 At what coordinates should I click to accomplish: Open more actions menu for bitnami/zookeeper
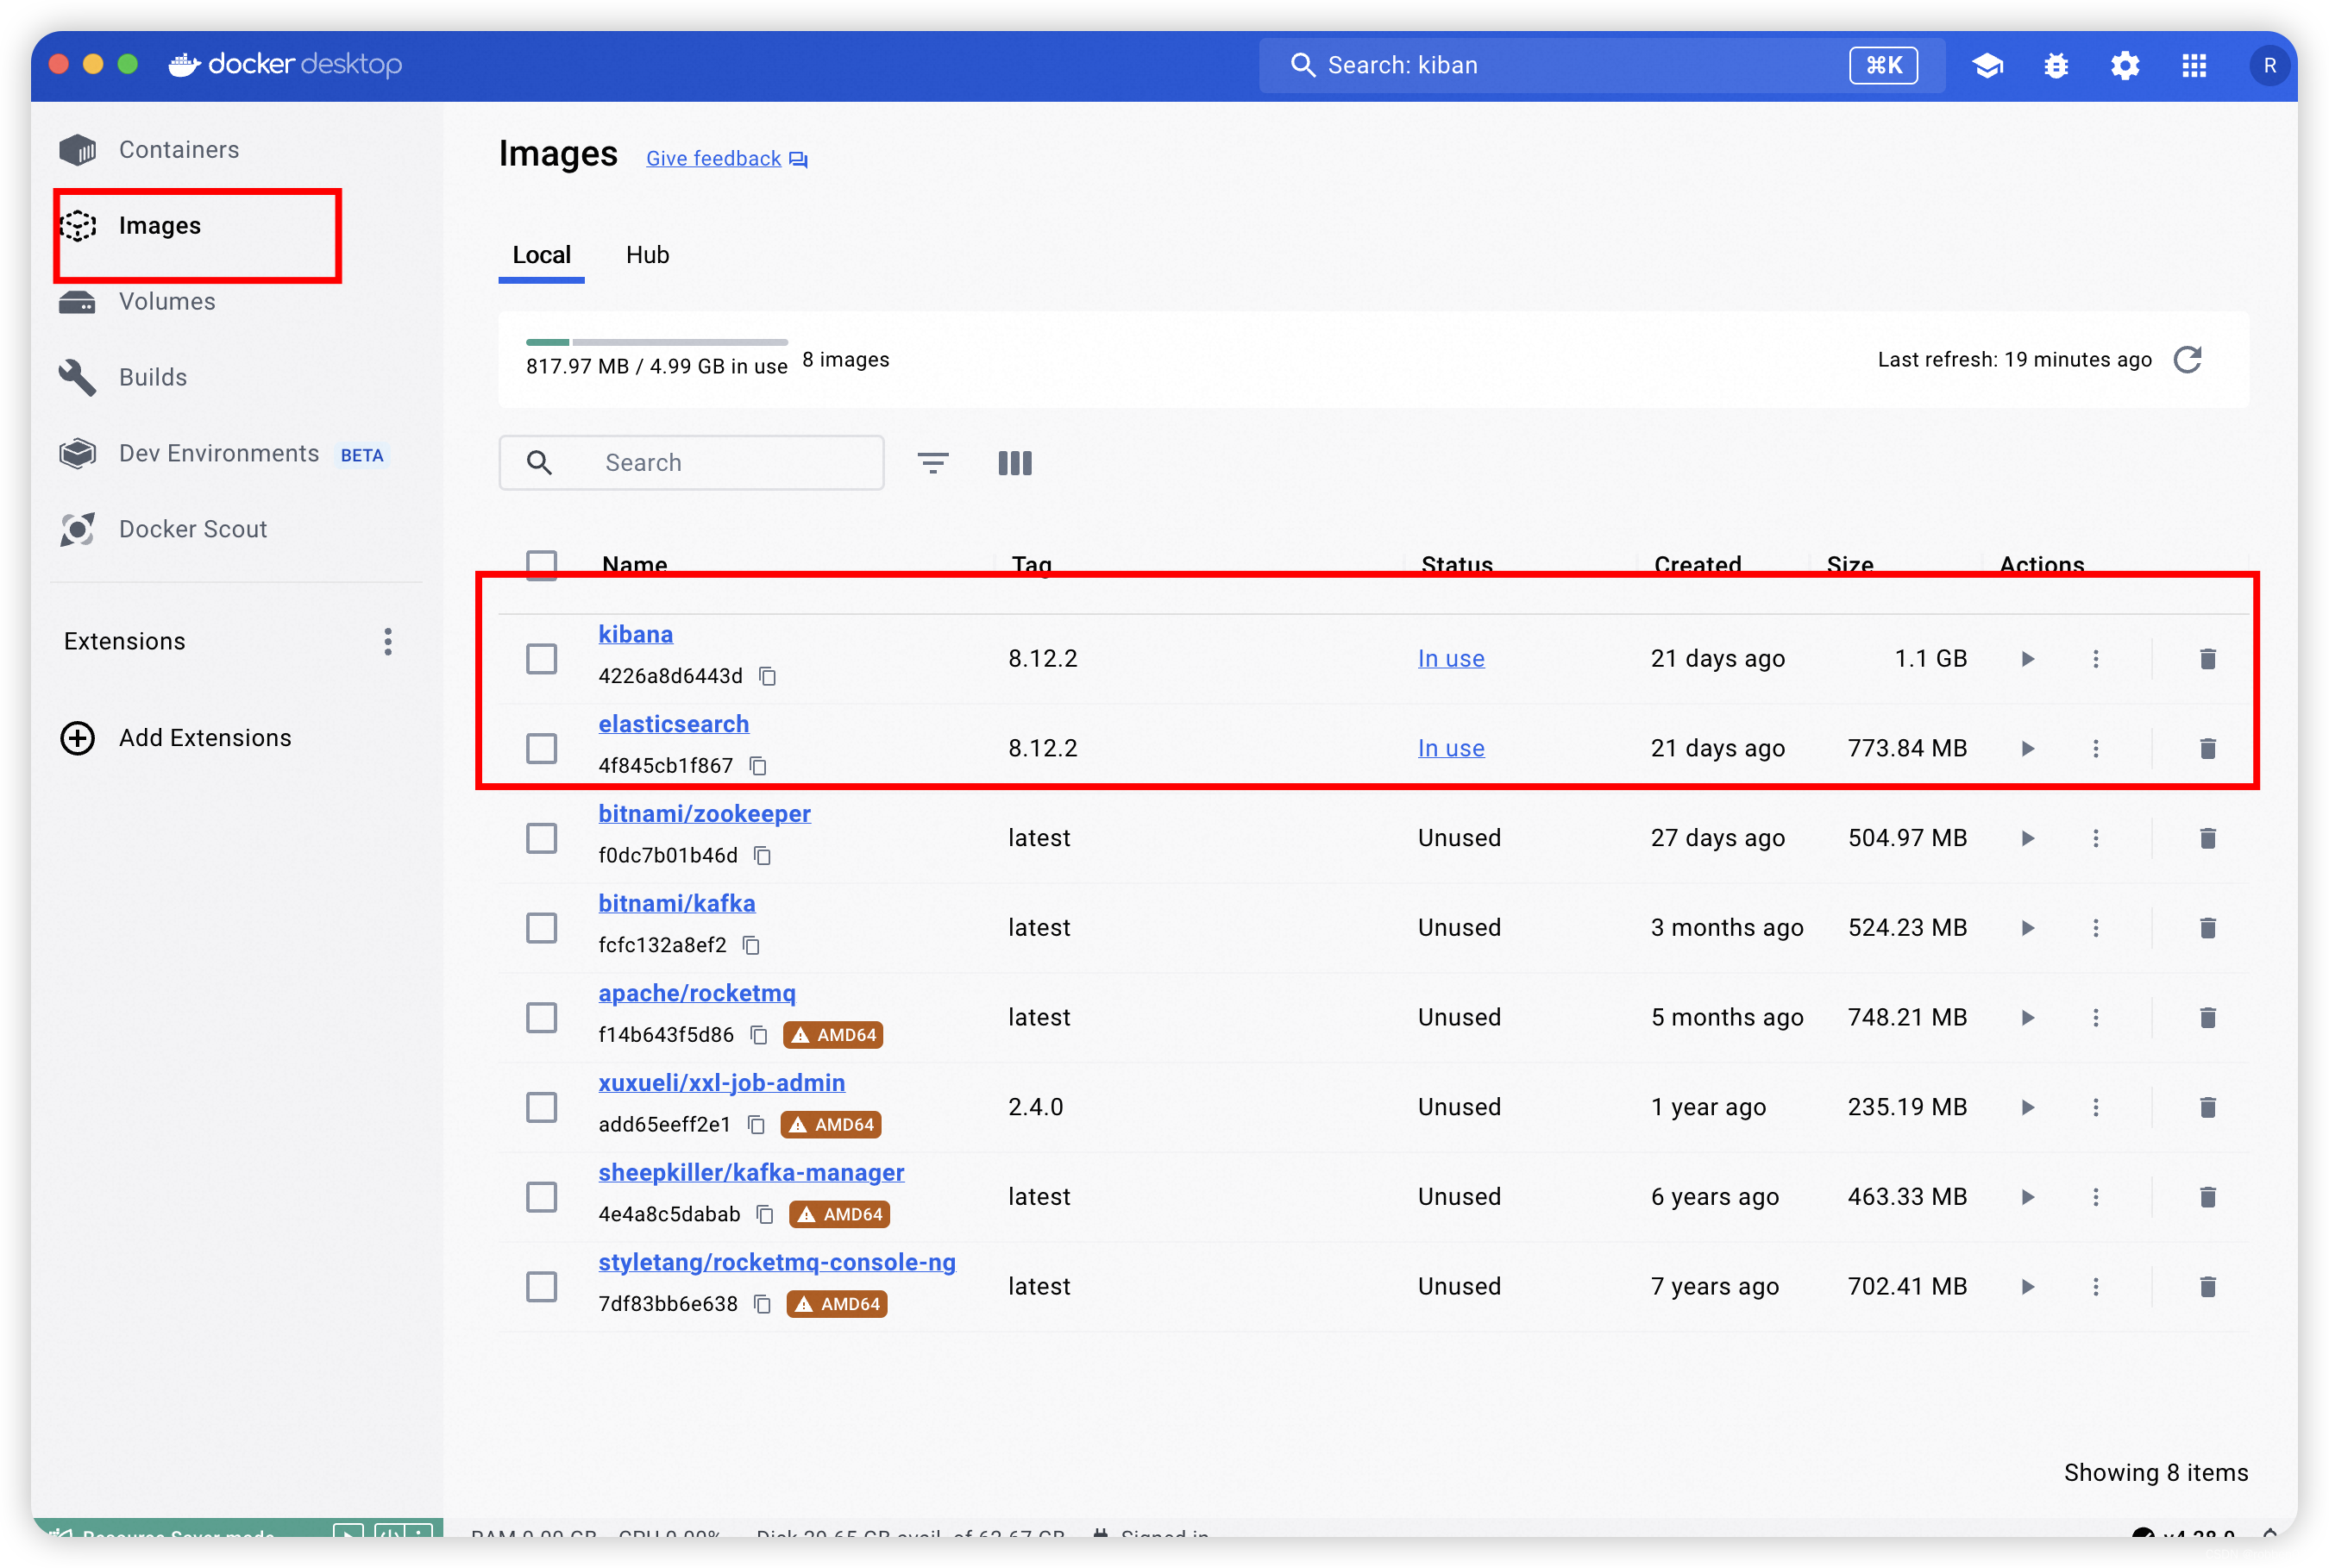pyautogui.click(x=2096, y=838)
